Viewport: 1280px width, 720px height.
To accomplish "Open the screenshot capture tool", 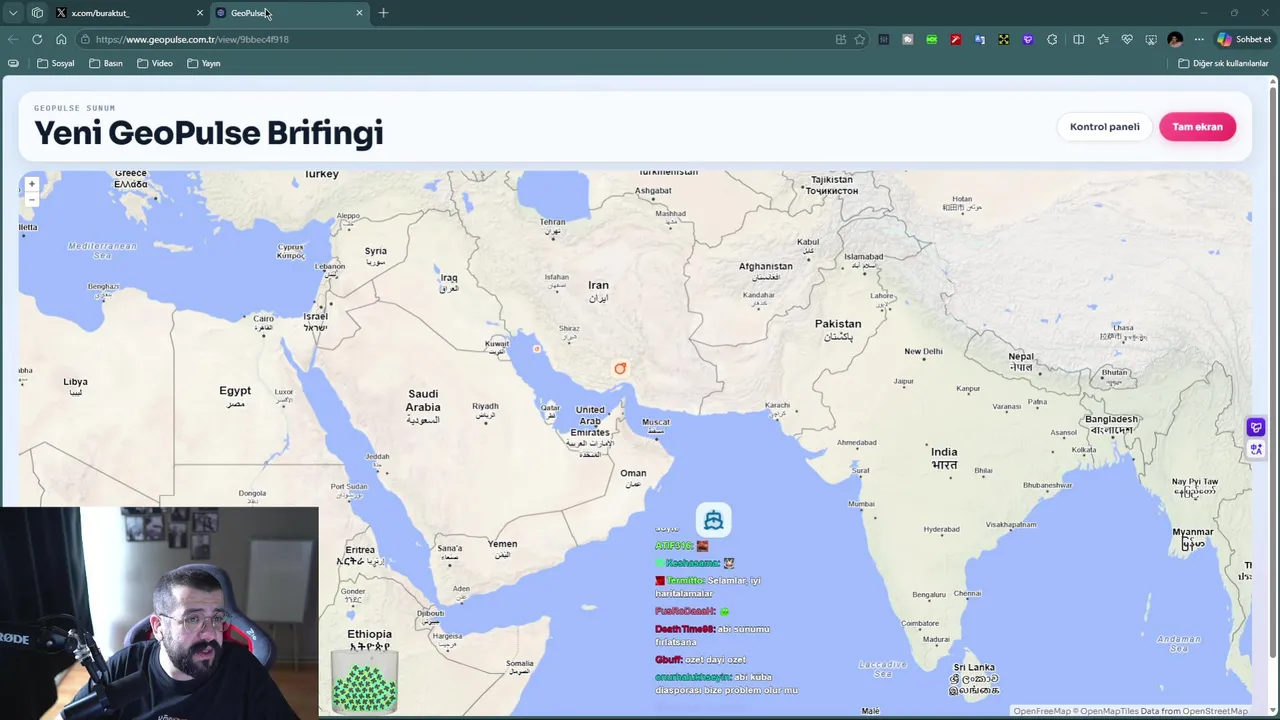I will point(1151,39).
